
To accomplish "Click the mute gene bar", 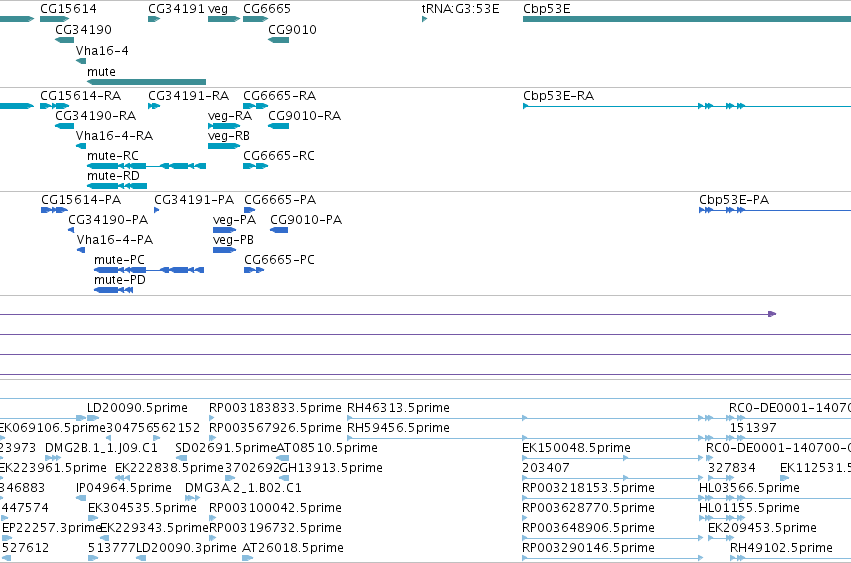I will (x=147, y=82).
